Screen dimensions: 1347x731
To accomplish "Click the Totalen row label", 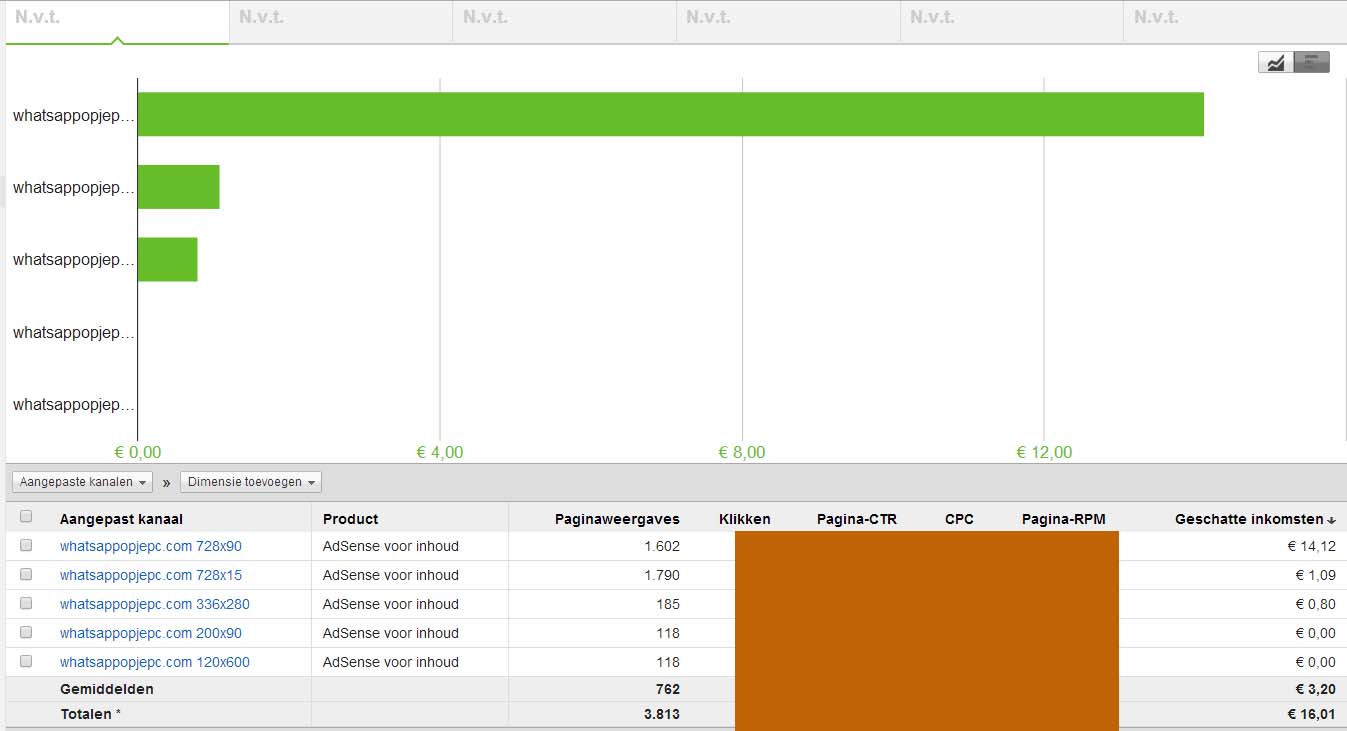I will coord(92,714).
